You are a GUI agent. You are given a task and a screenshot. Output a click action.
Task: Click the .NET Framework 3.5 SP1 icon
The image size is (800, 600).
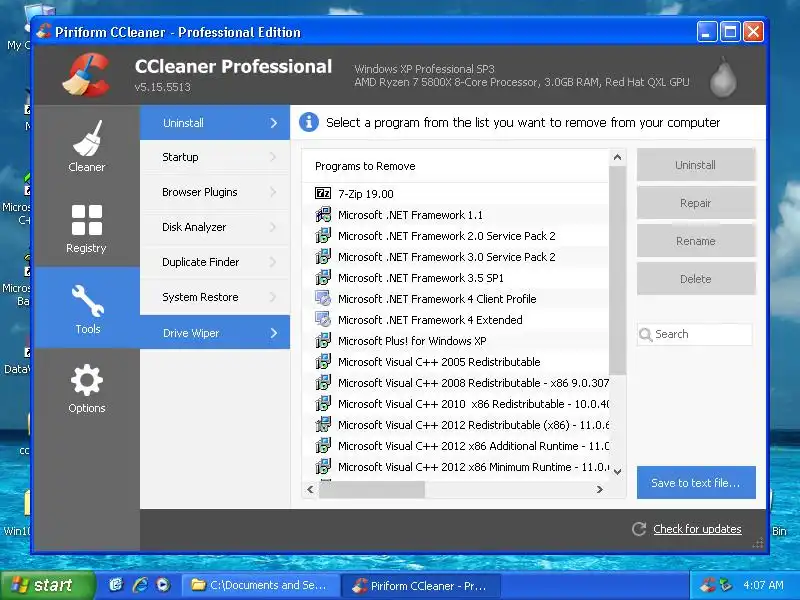(x=323, y=277)
